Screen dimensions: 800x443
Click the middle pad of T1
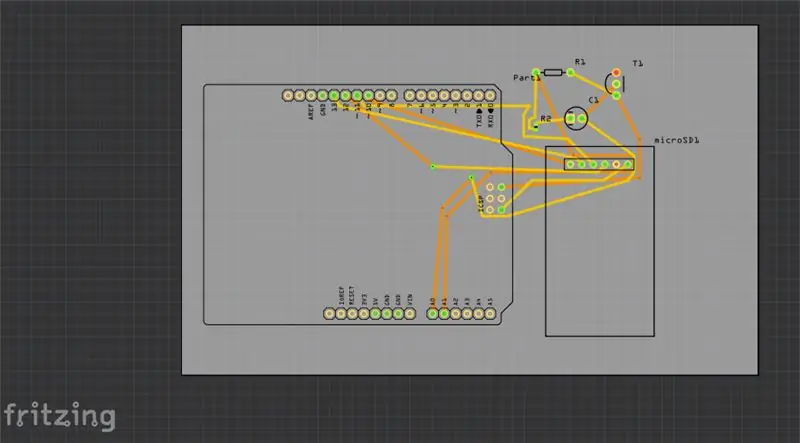[616, 84]
